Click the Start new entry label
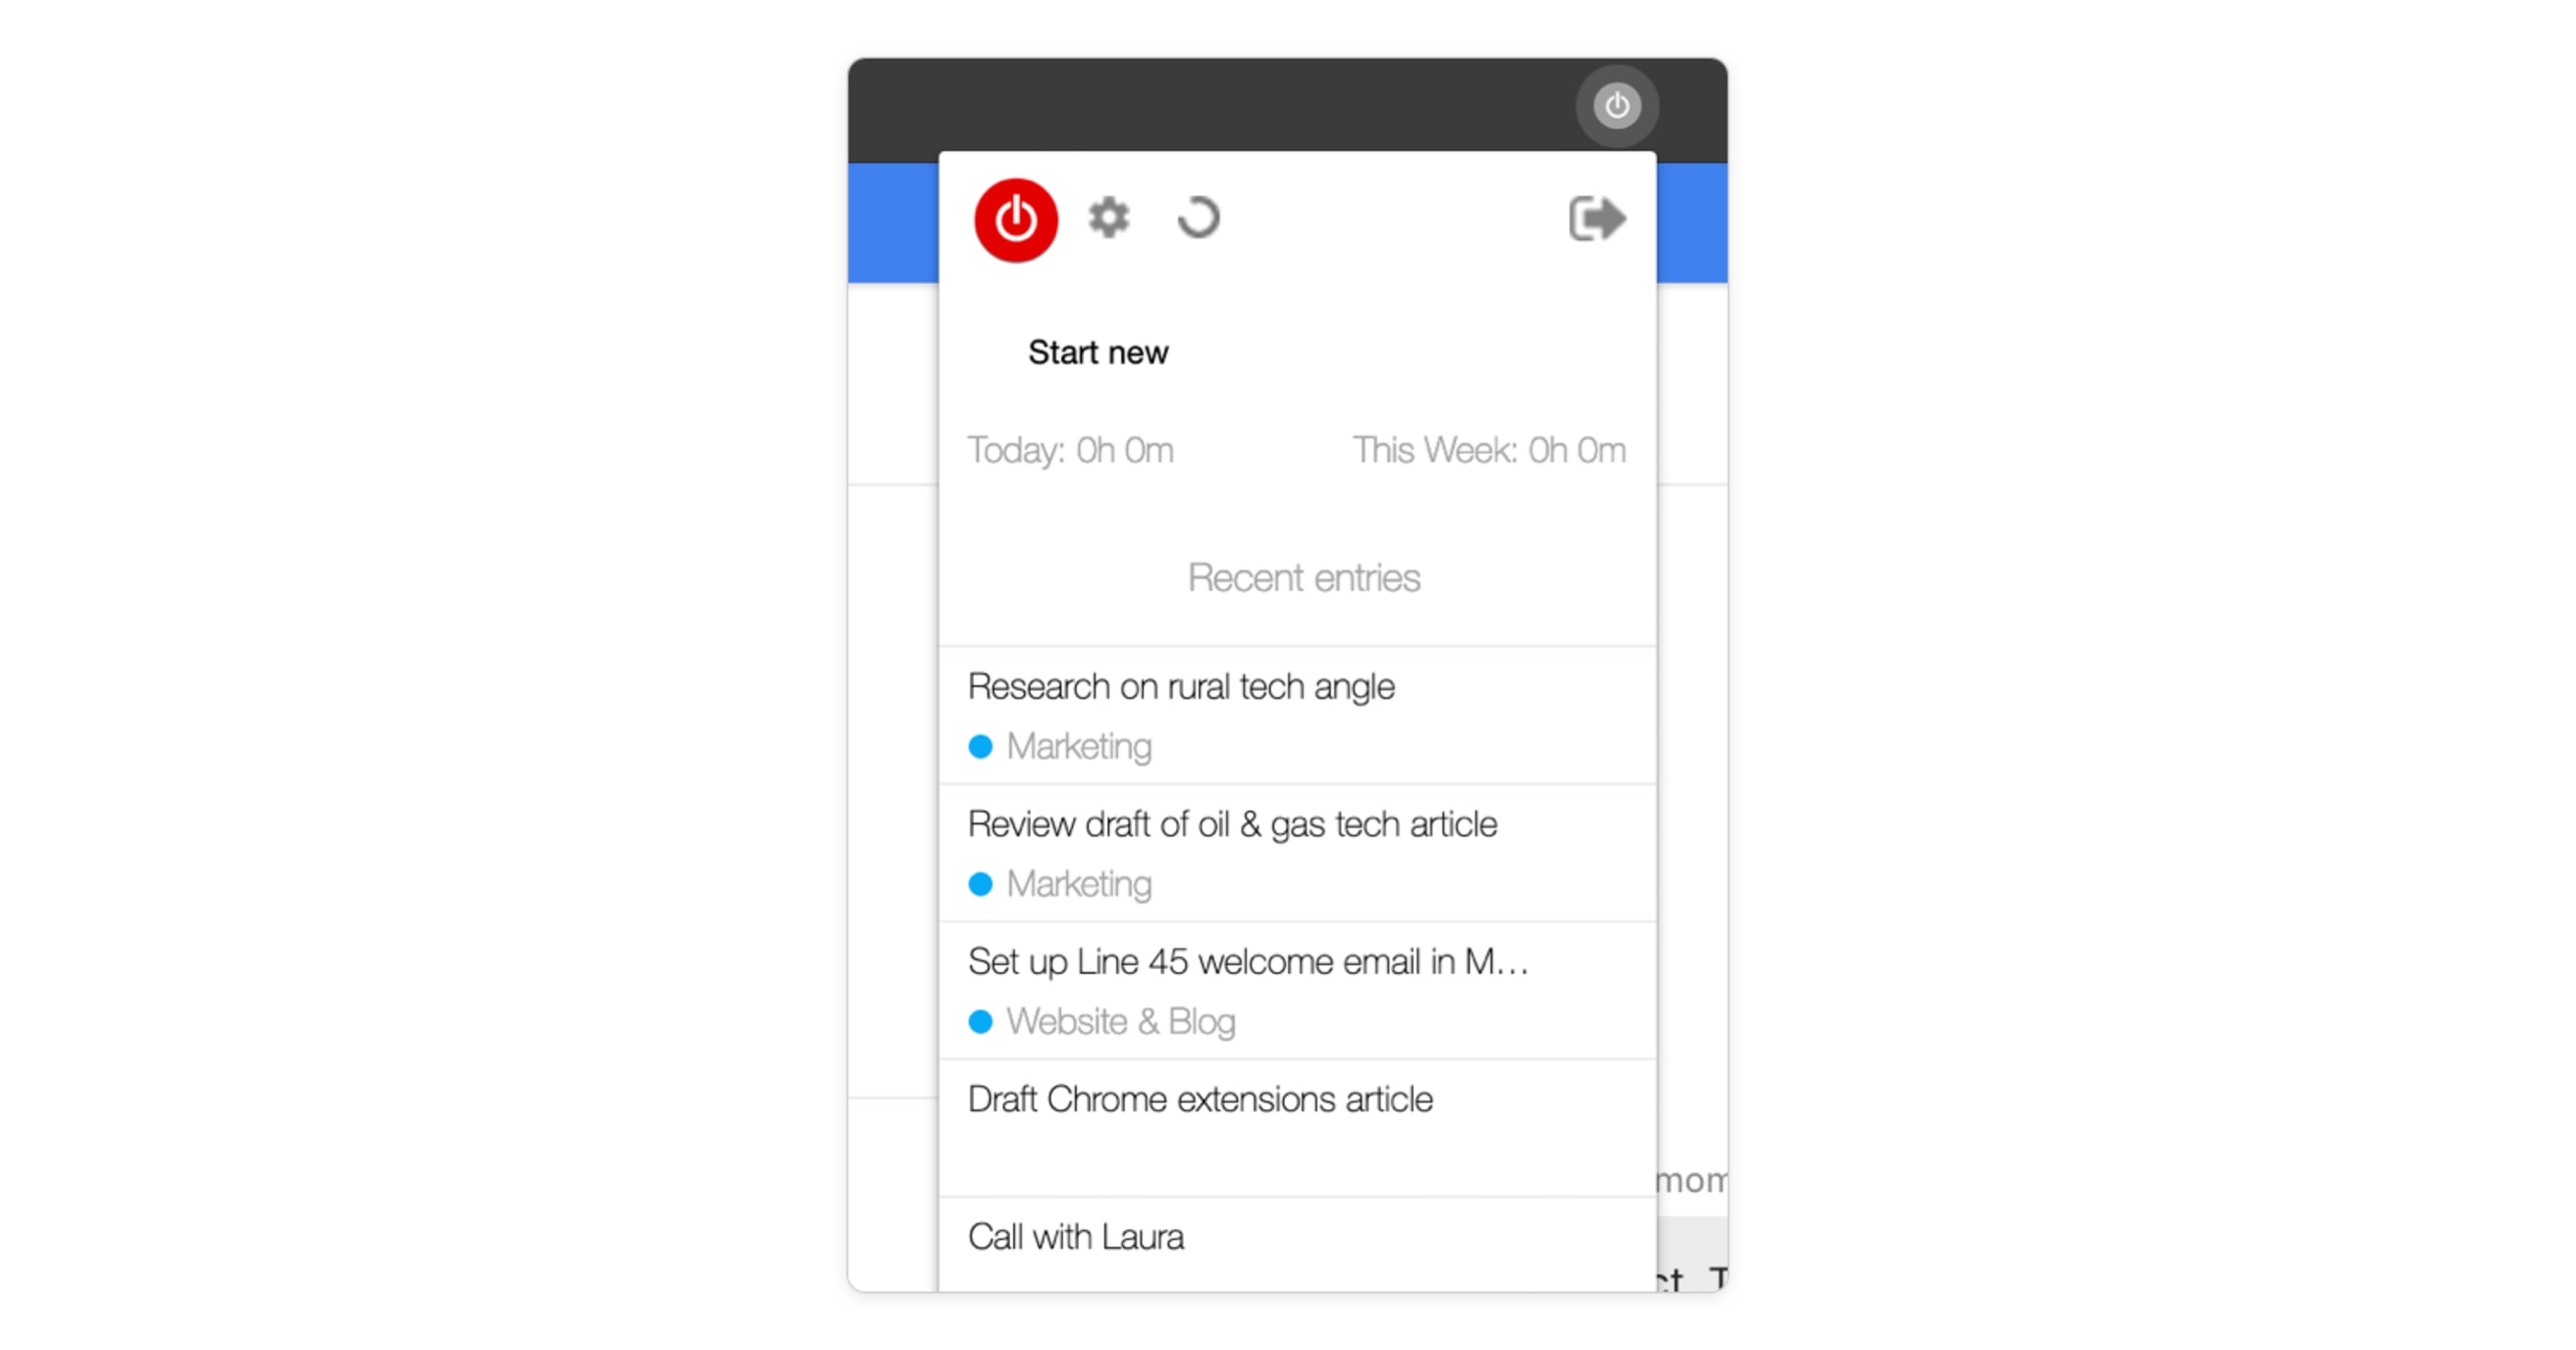 coord(1098,351)
